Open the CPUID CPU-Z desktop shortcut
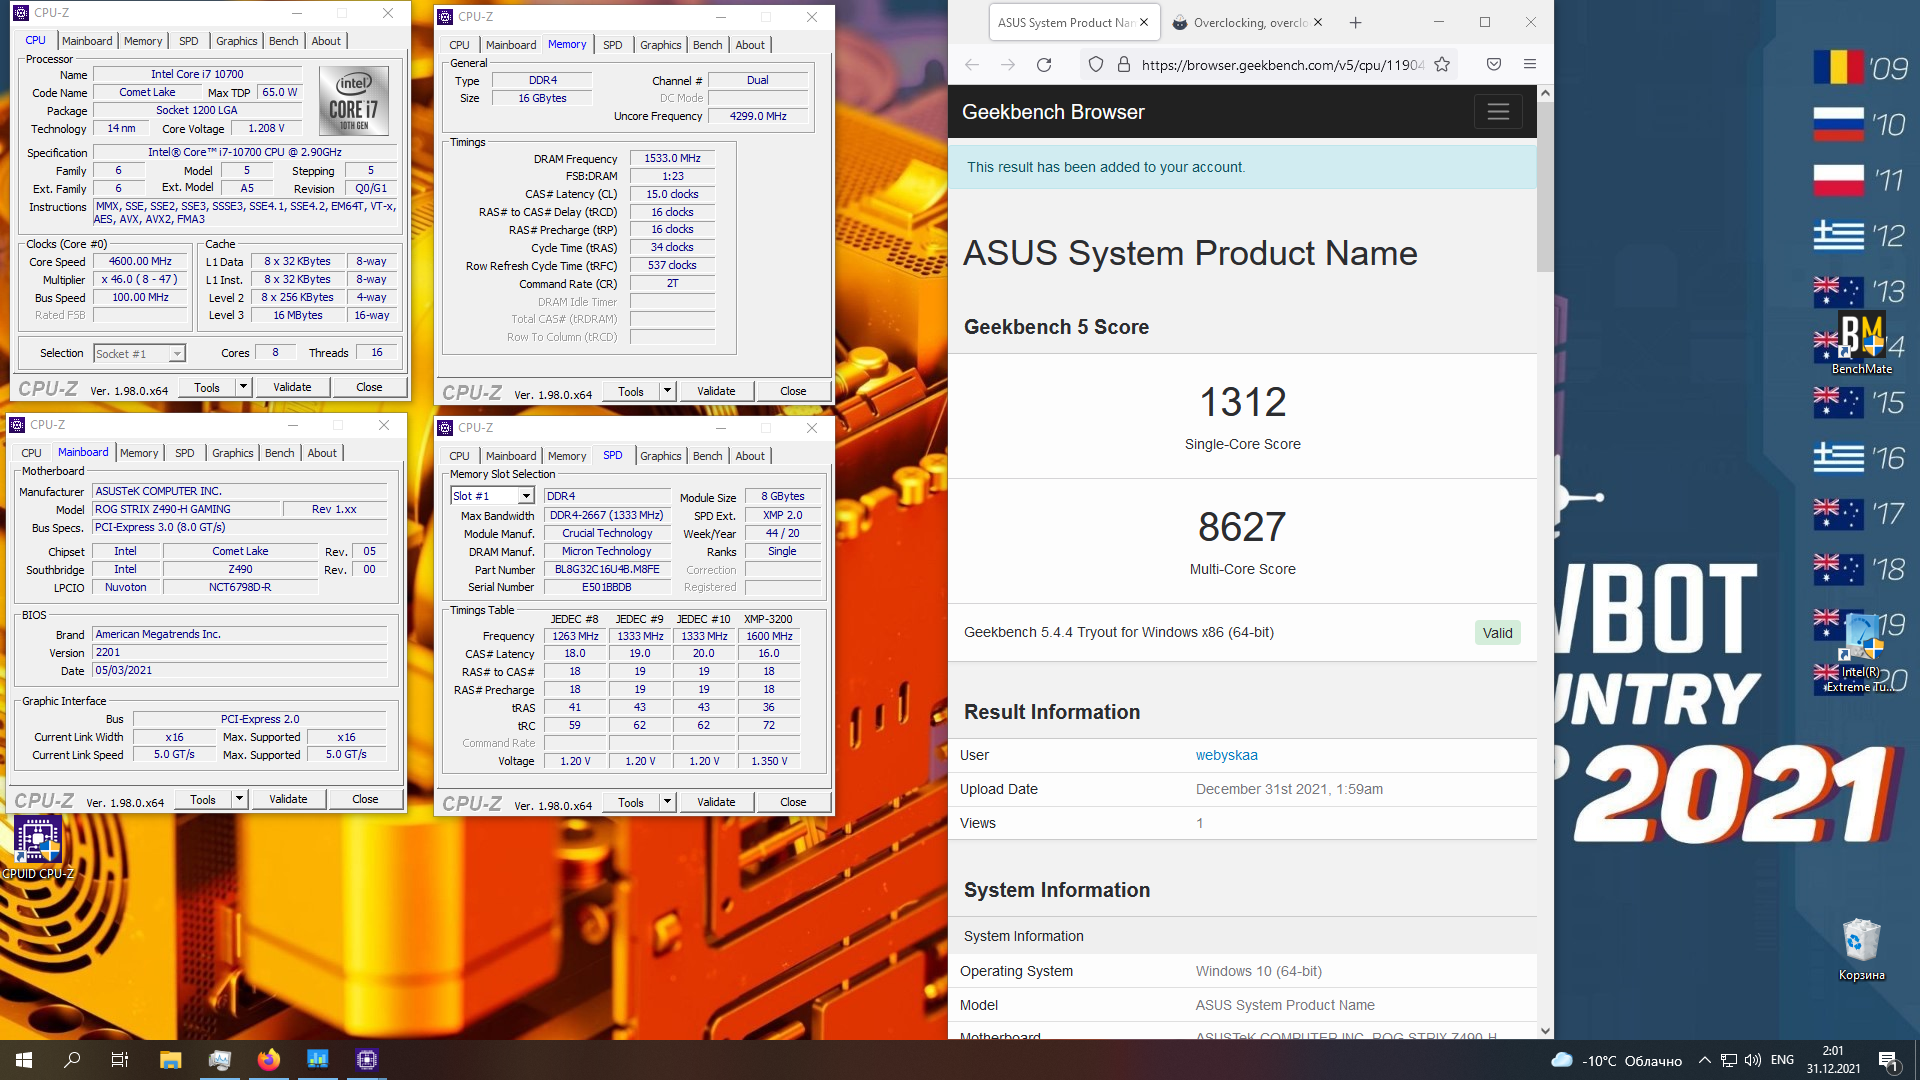The height and width of the screenshot is (1080, 1920). [38, 848]
